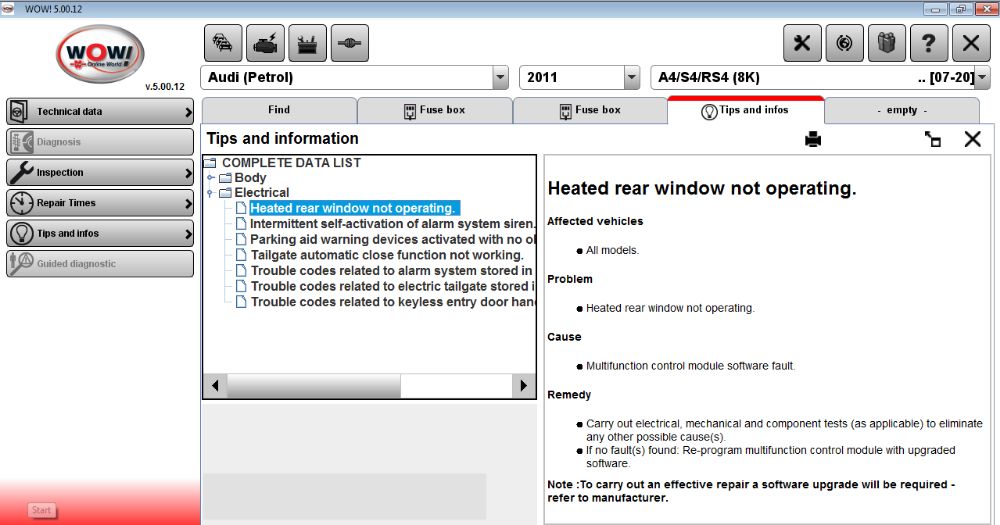Click the large X exit icon in toolbar

971,43
